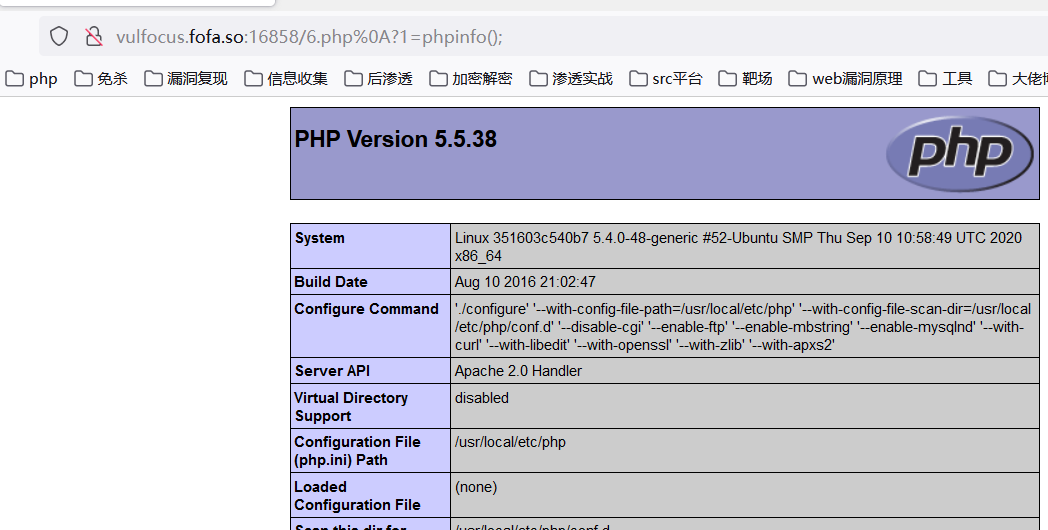Click the Linux 351603c540b7 system value
1048x530 pixels.
(739, 247)
